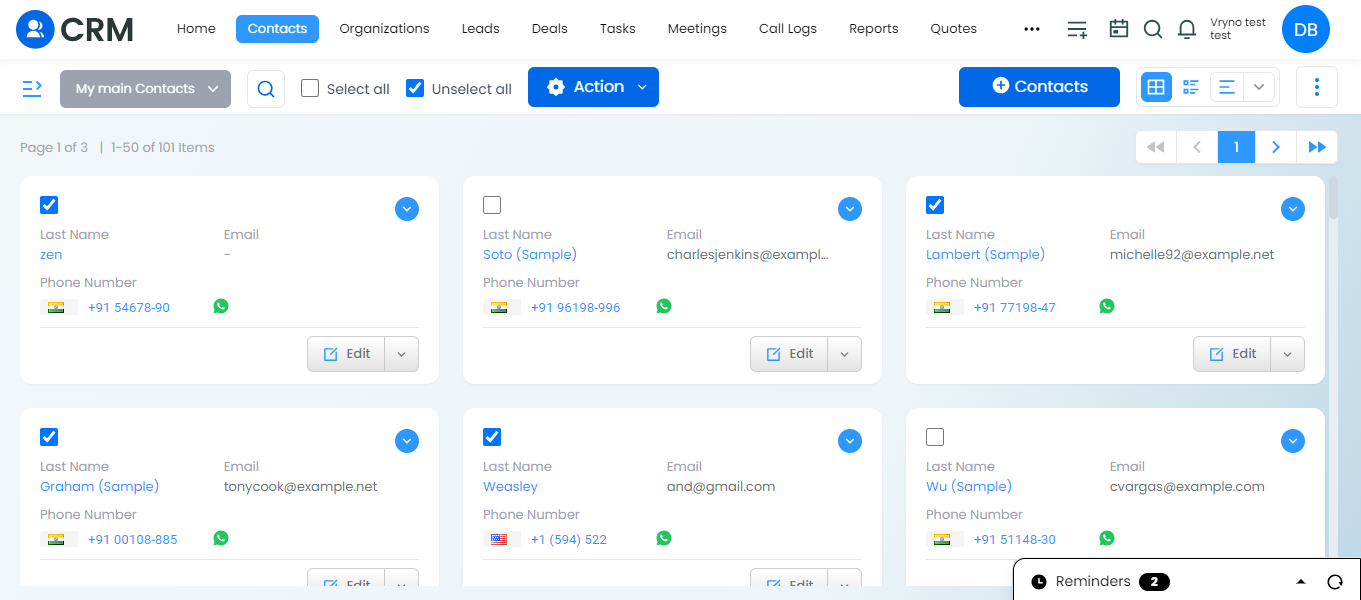This screenshot has width=1361, height=600.
Task: Expand the Lambert (Sample) card blue chevron
Action: [1293, 209]
